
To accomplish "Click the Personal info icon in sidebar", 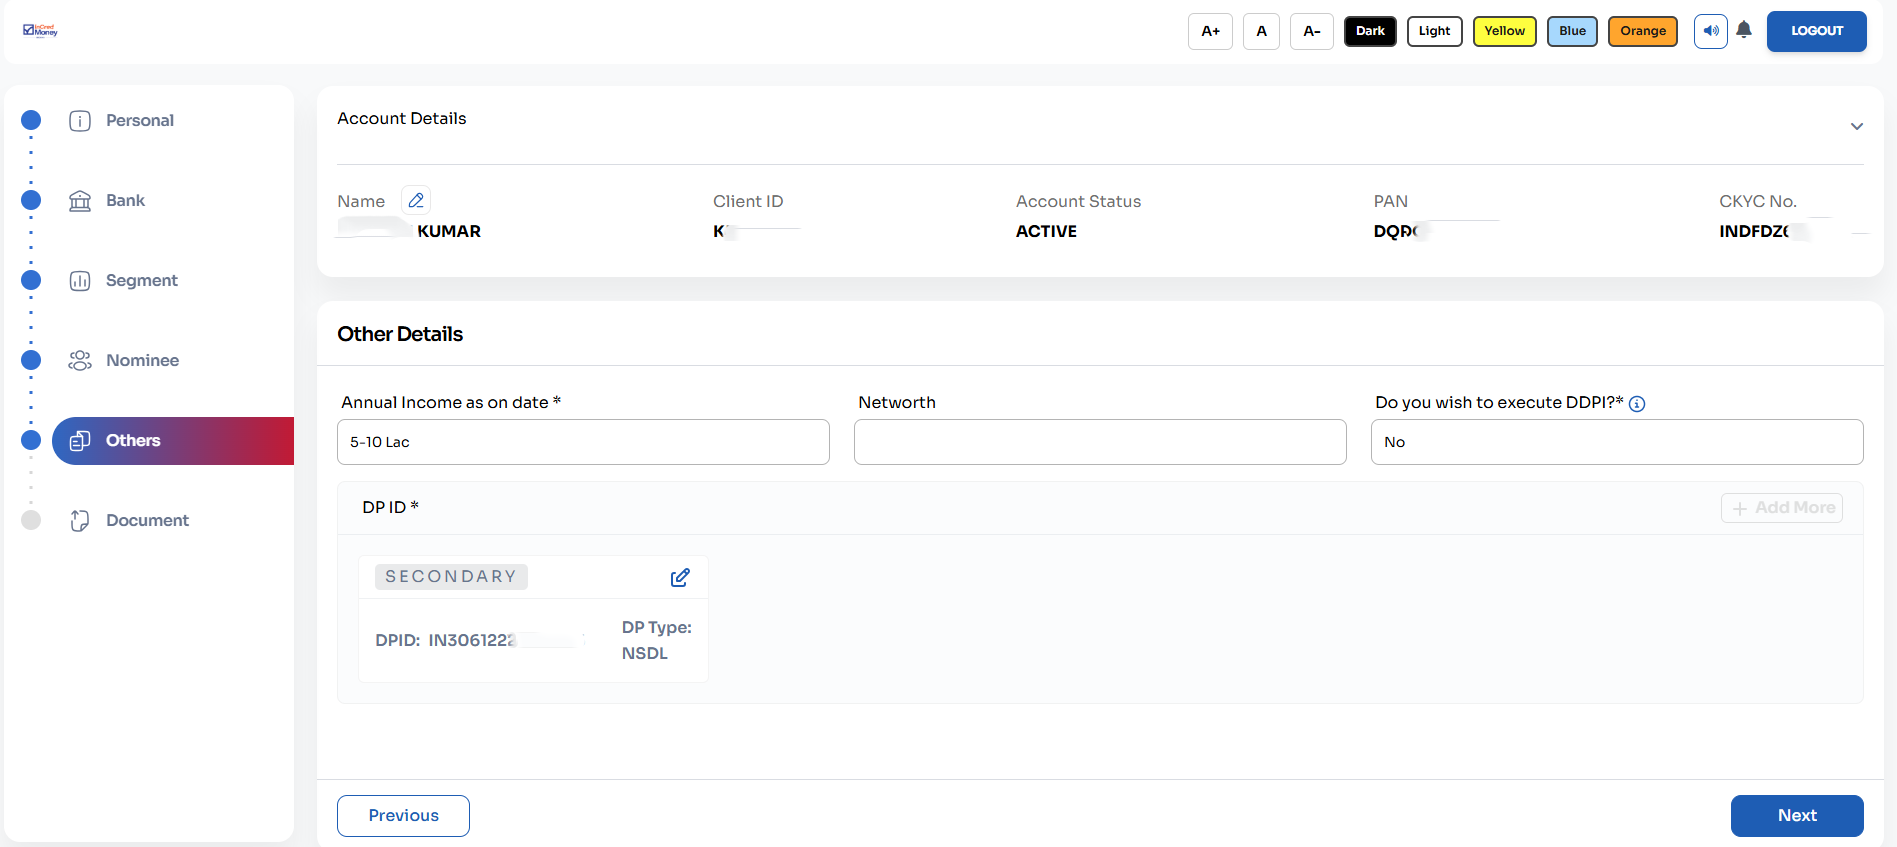I will coord(80,121).
